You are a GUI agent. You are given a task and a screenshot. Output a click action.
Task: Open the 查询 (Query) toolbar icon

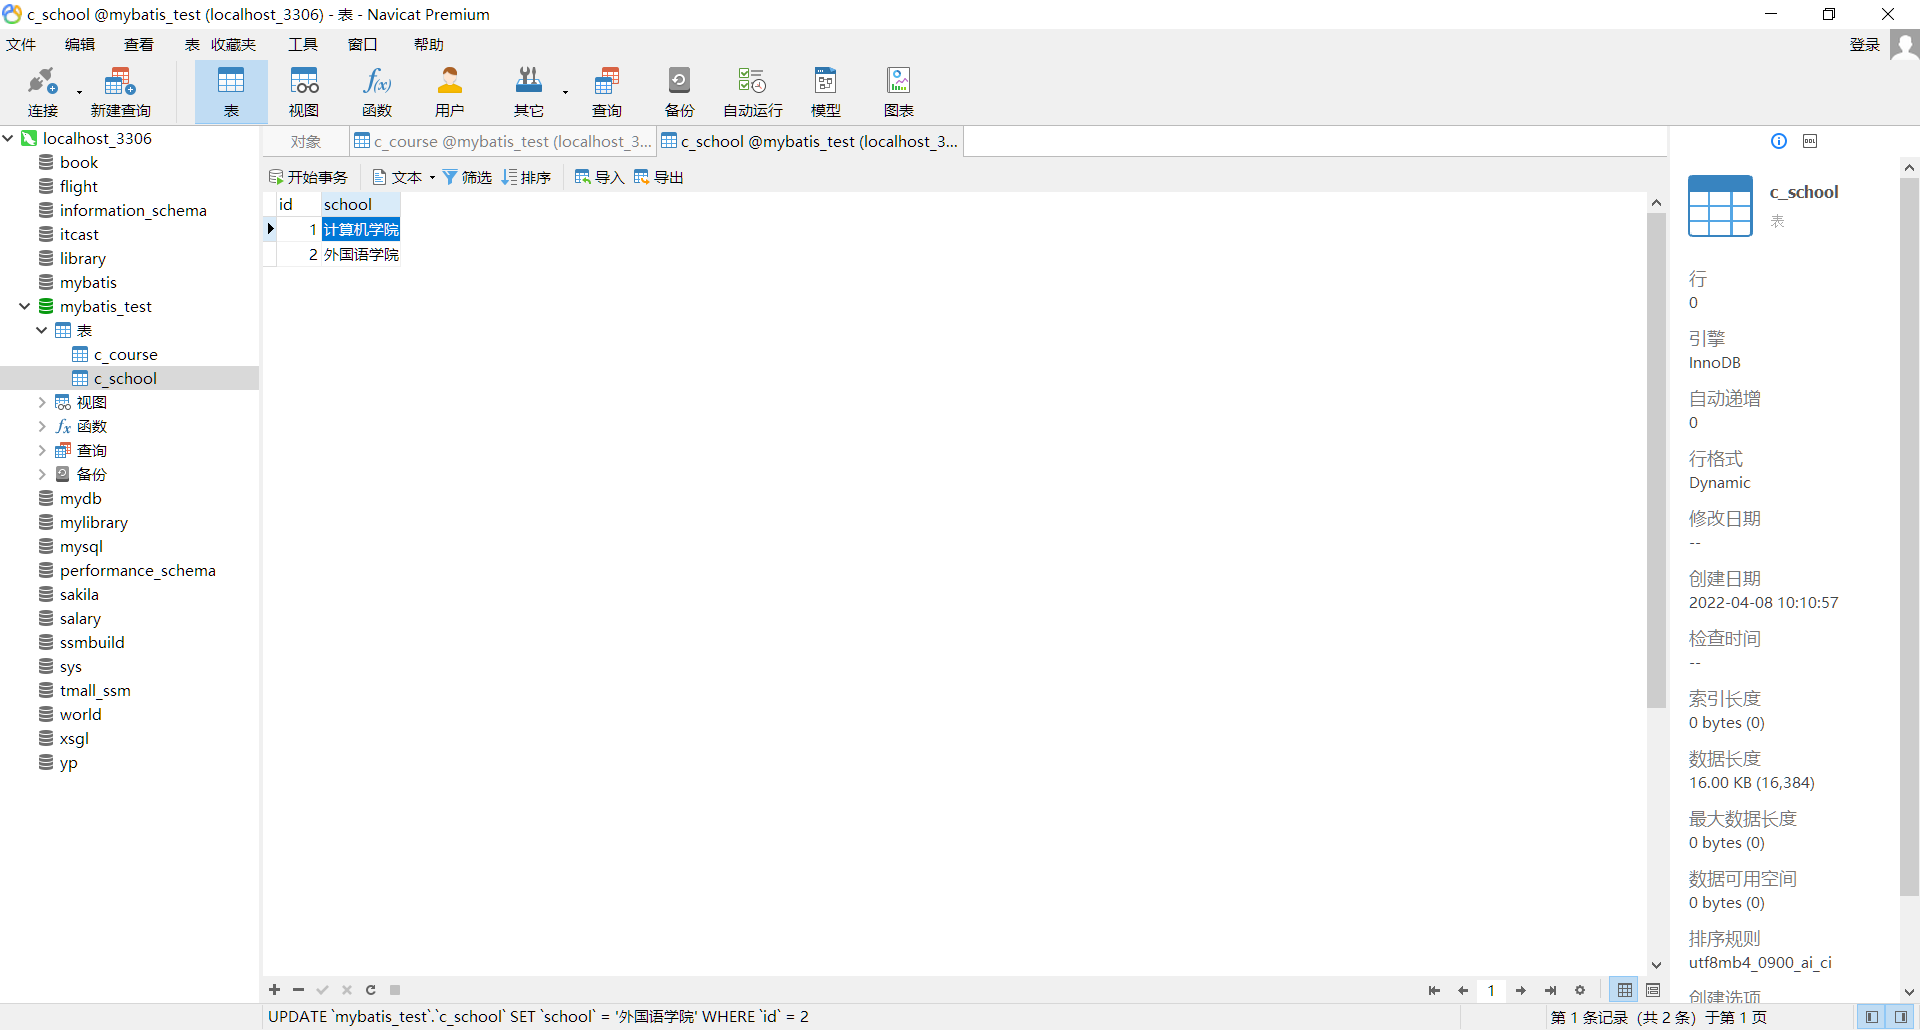tap(606, 92)
